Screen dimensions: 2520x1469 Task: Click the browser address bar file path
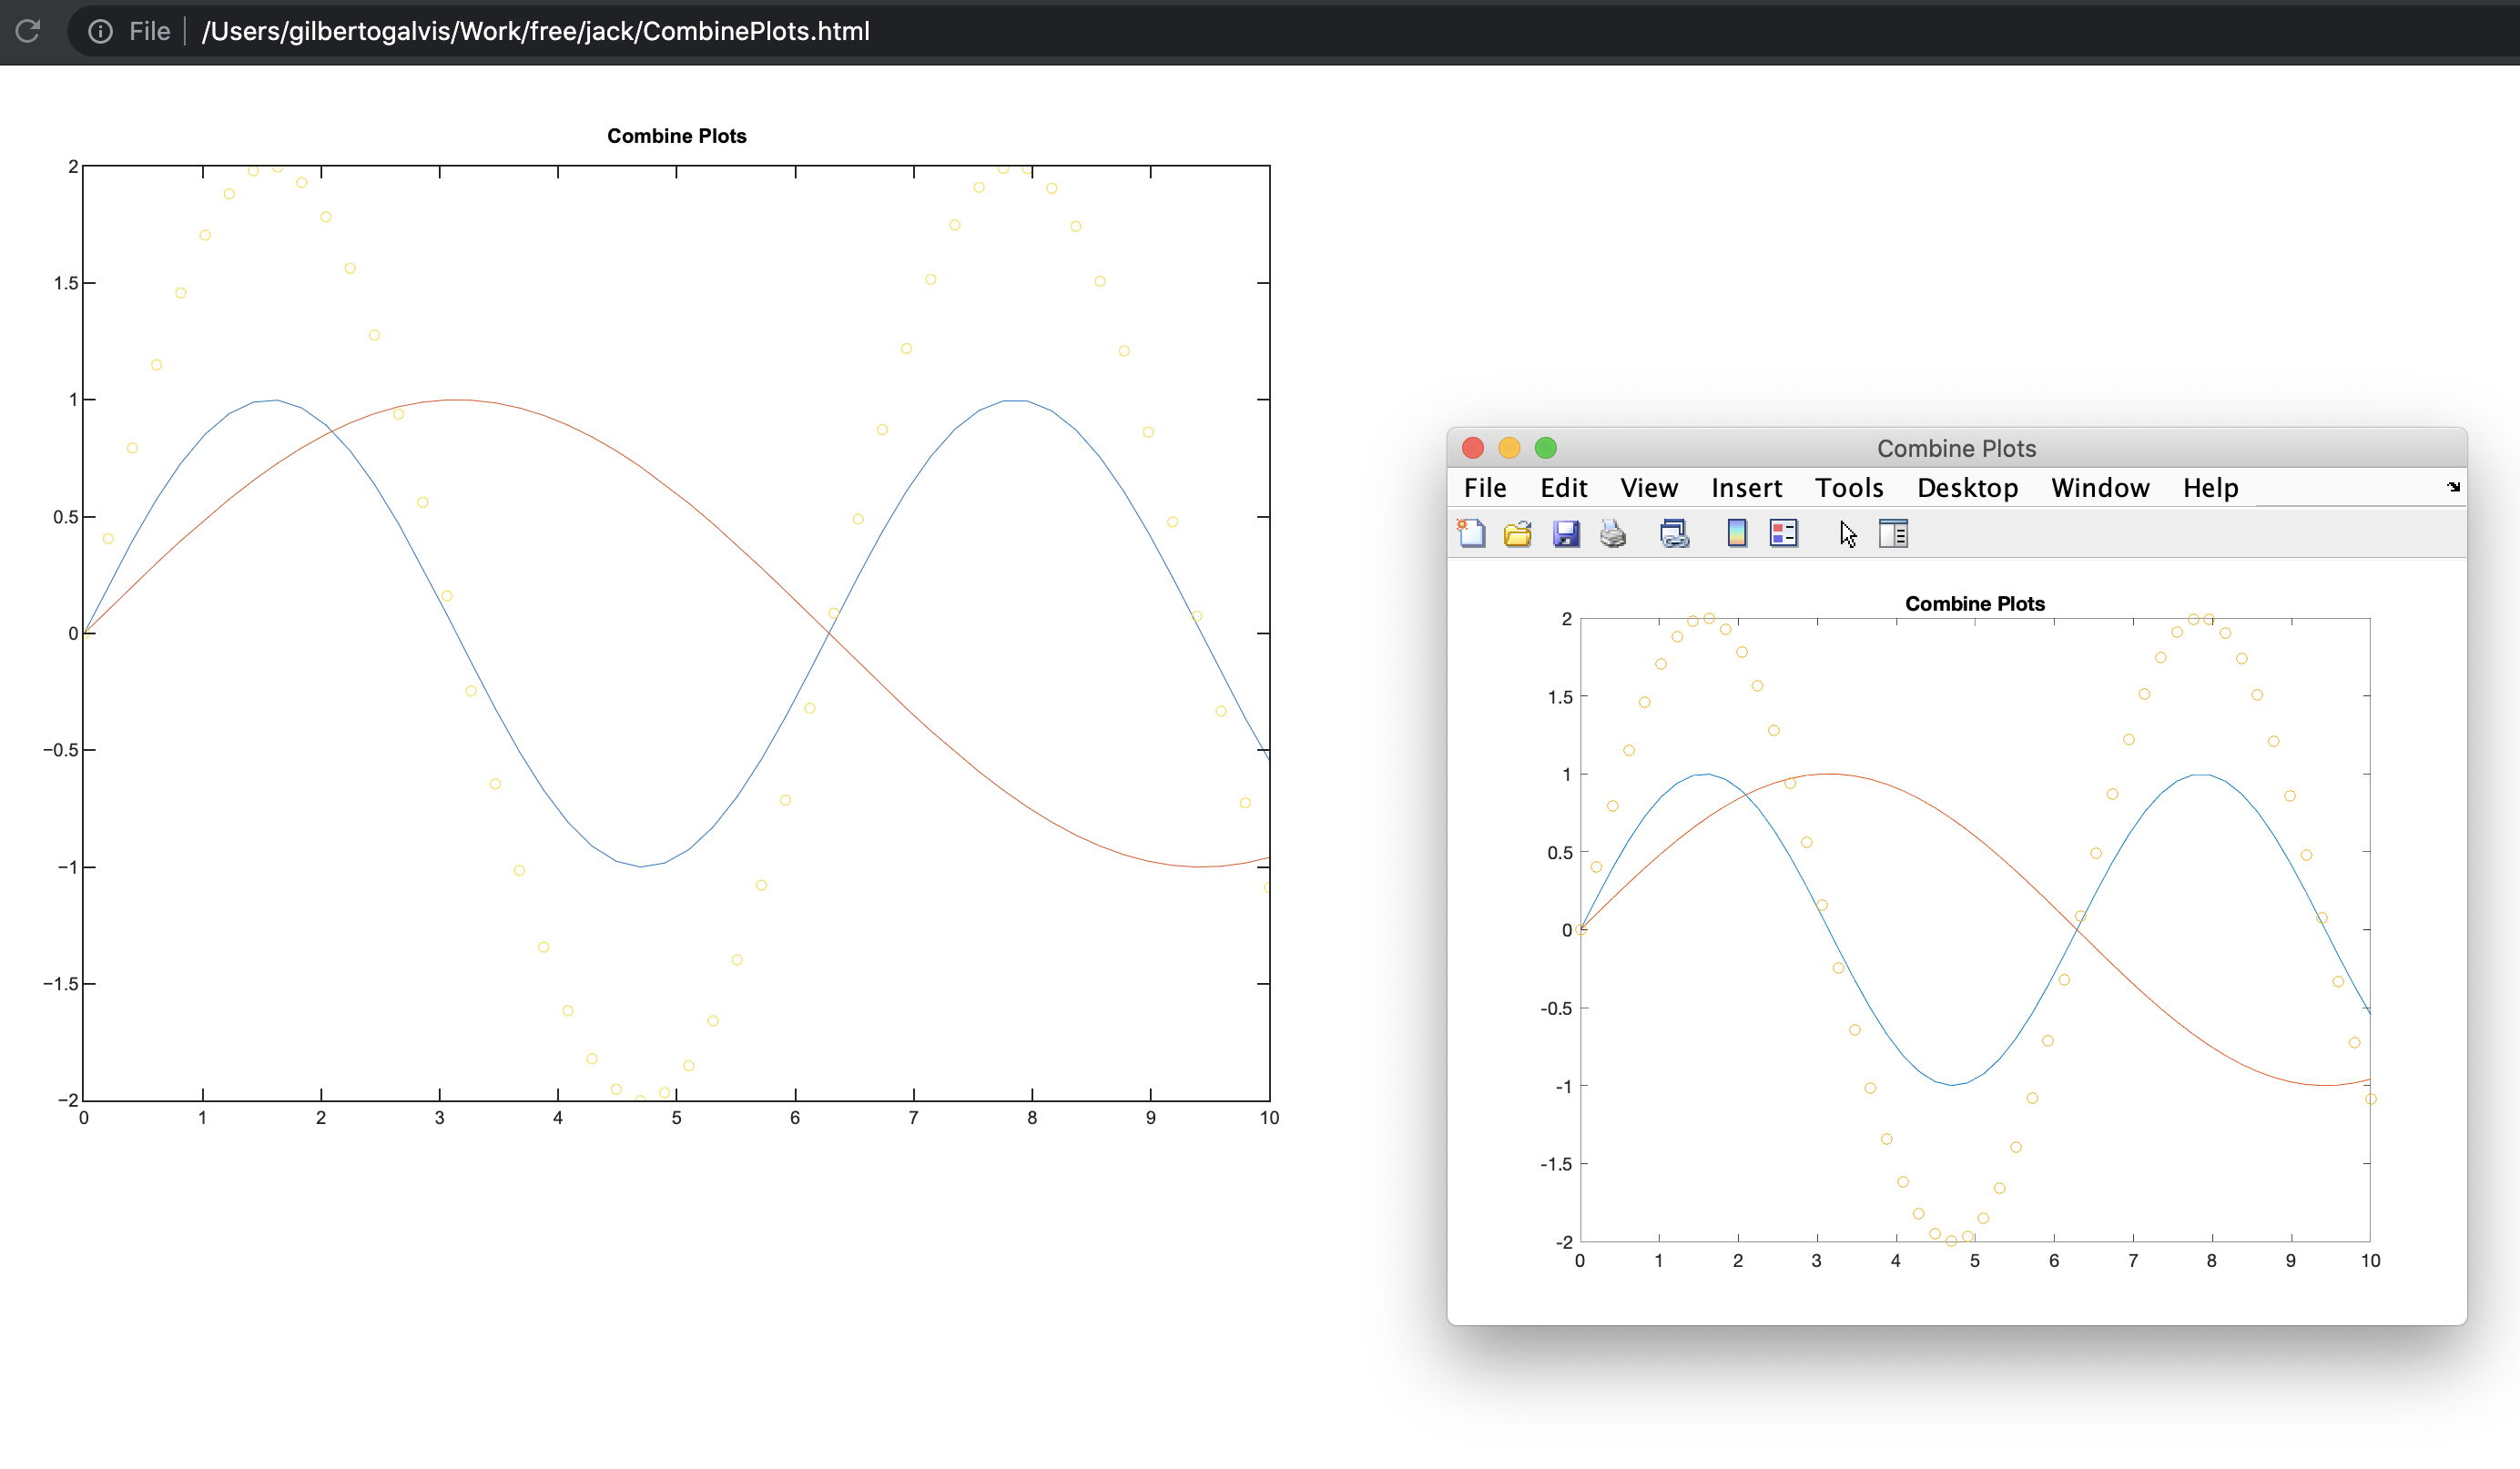point(535,31)
